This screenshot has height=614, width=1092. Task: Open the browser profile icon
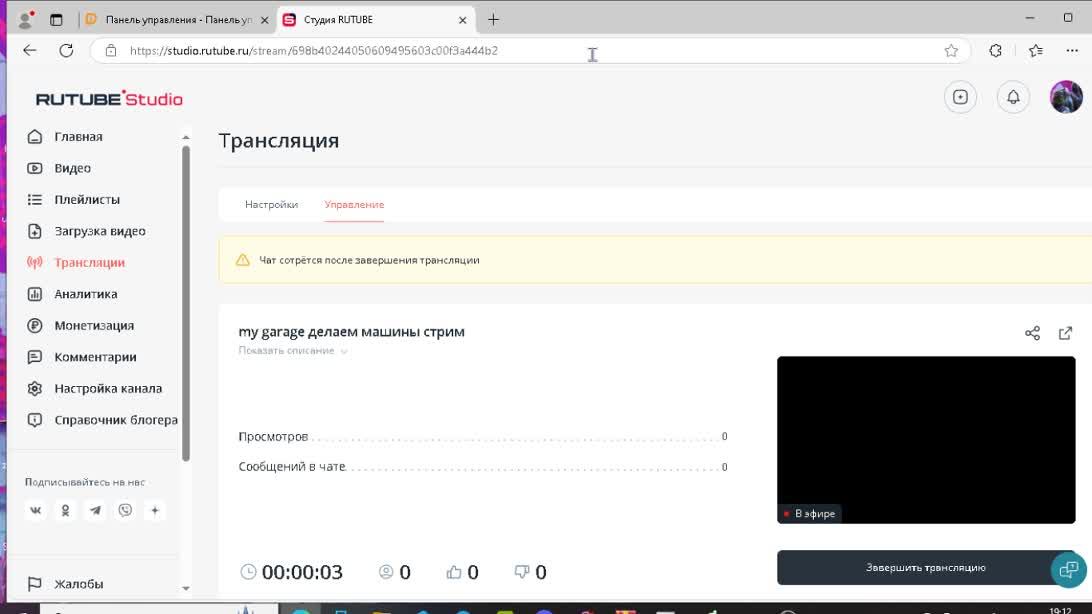[x=26, y=19]
